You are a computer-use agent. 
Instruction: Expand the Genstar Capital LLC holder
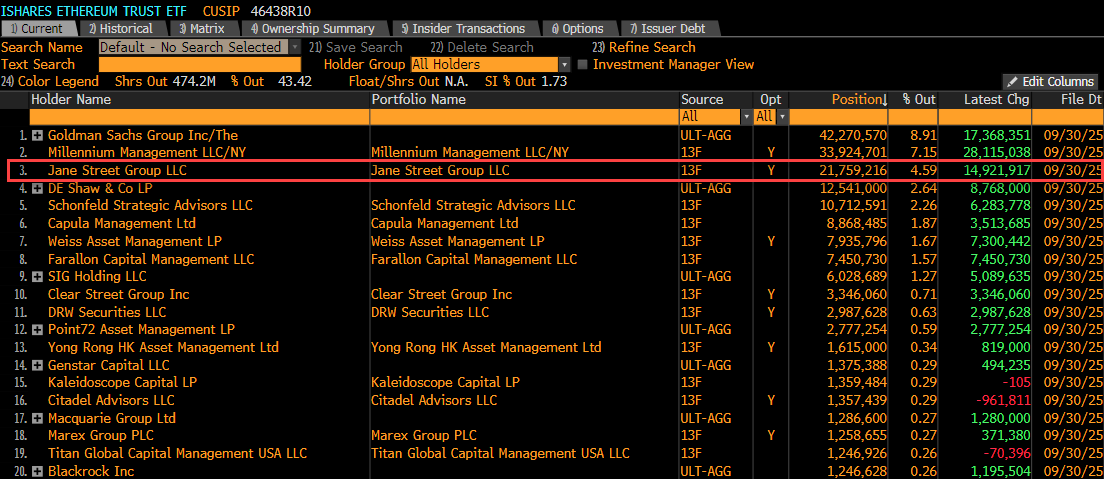[37, 366]
